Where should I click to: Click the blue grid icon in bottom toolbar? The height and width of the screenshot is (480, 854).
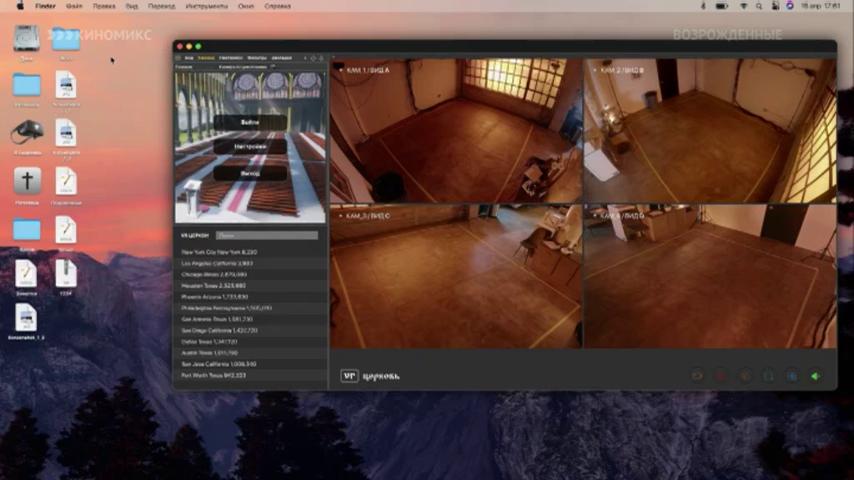[x=791, y=376]
